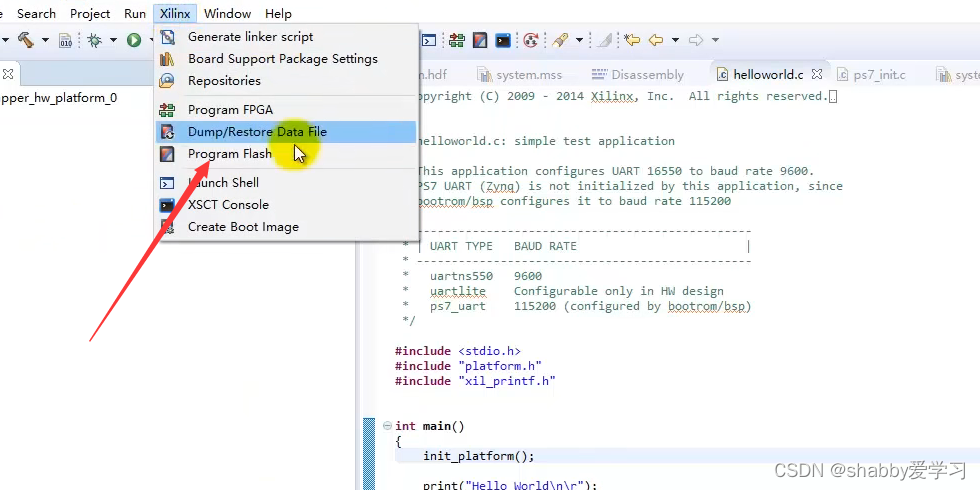The height and width of the screenshot is (490, 980).
Task: Click the #include "xil_printf.h" line
Action: click(x=476, y=381)
